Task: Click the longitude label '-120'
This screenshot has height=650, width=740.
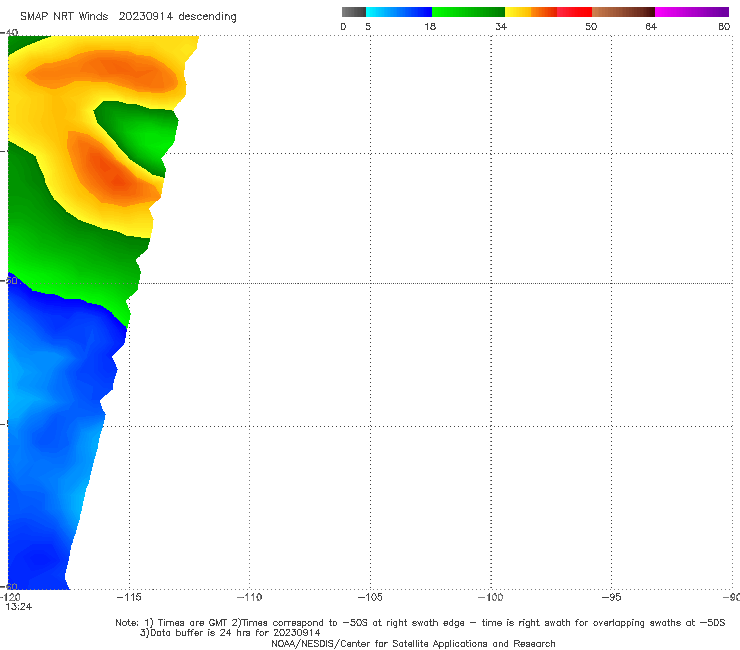Action: click(10, 598)
